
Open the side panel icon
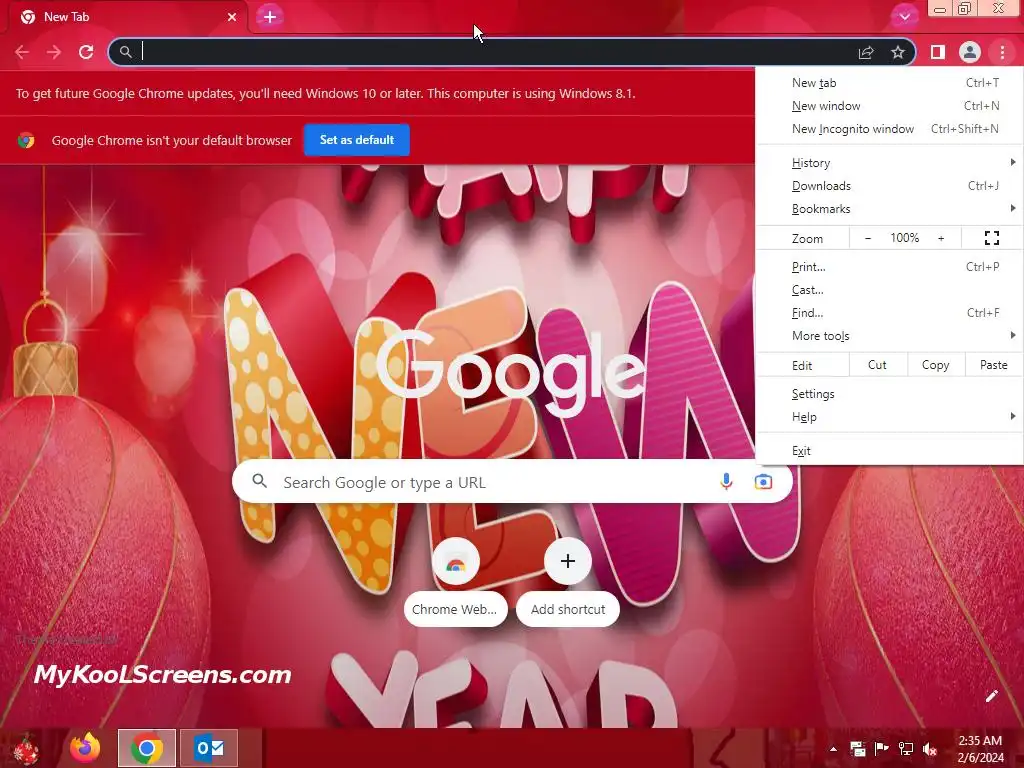pyautogui.click(x=938, y=52)
